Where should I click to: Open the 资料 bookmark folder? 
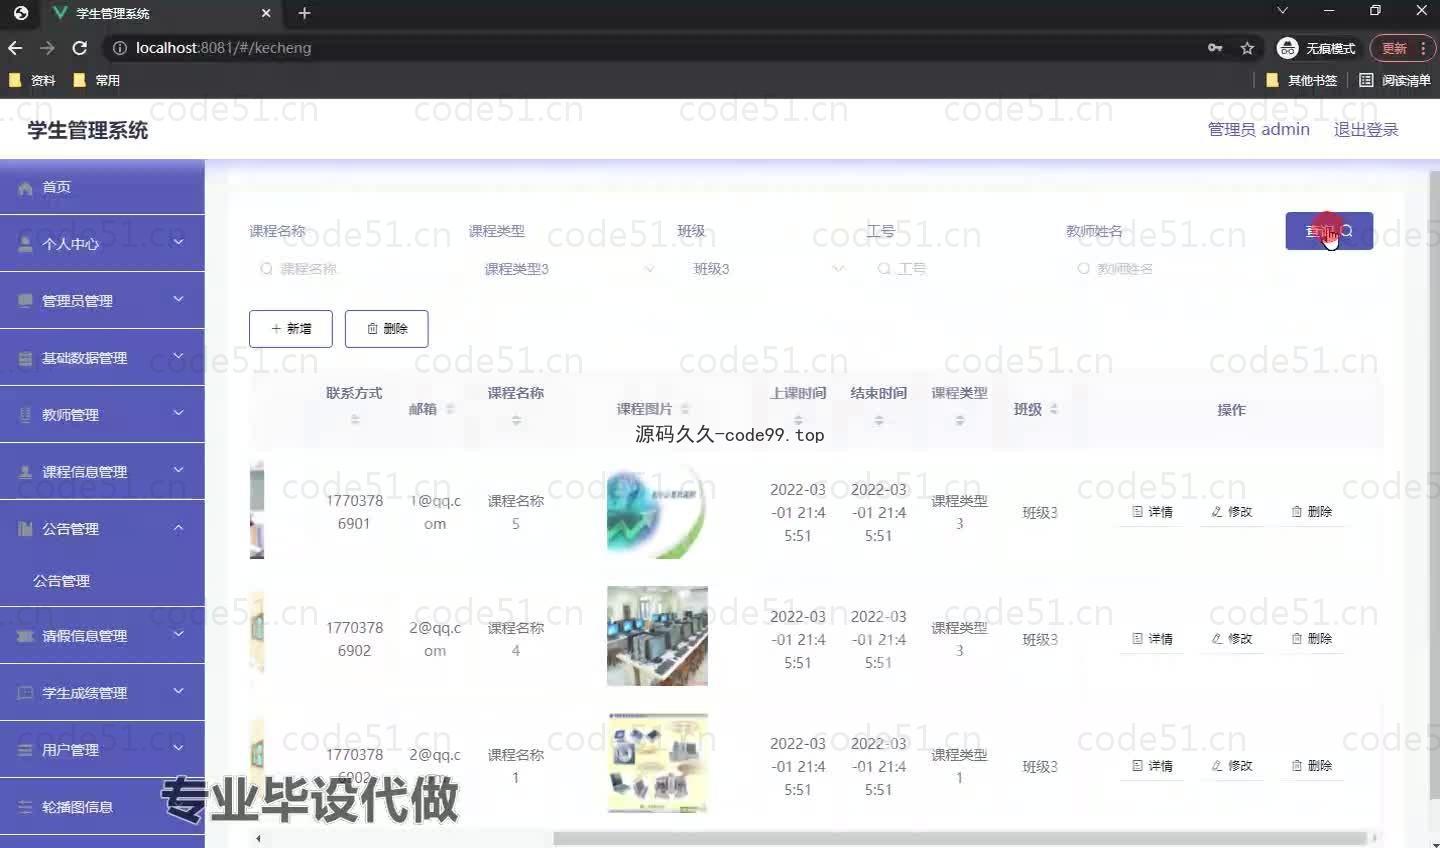click(x=33, y=80)
